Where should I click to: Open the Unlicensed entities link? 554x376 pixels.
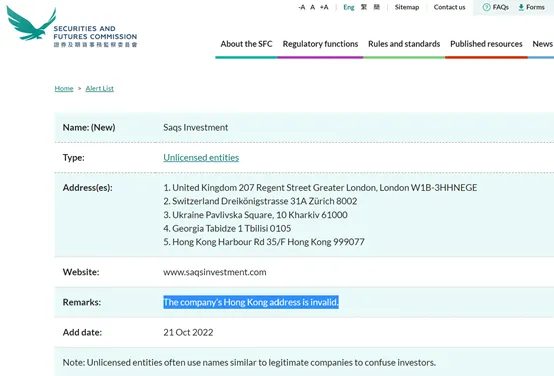tap(201, 158)
